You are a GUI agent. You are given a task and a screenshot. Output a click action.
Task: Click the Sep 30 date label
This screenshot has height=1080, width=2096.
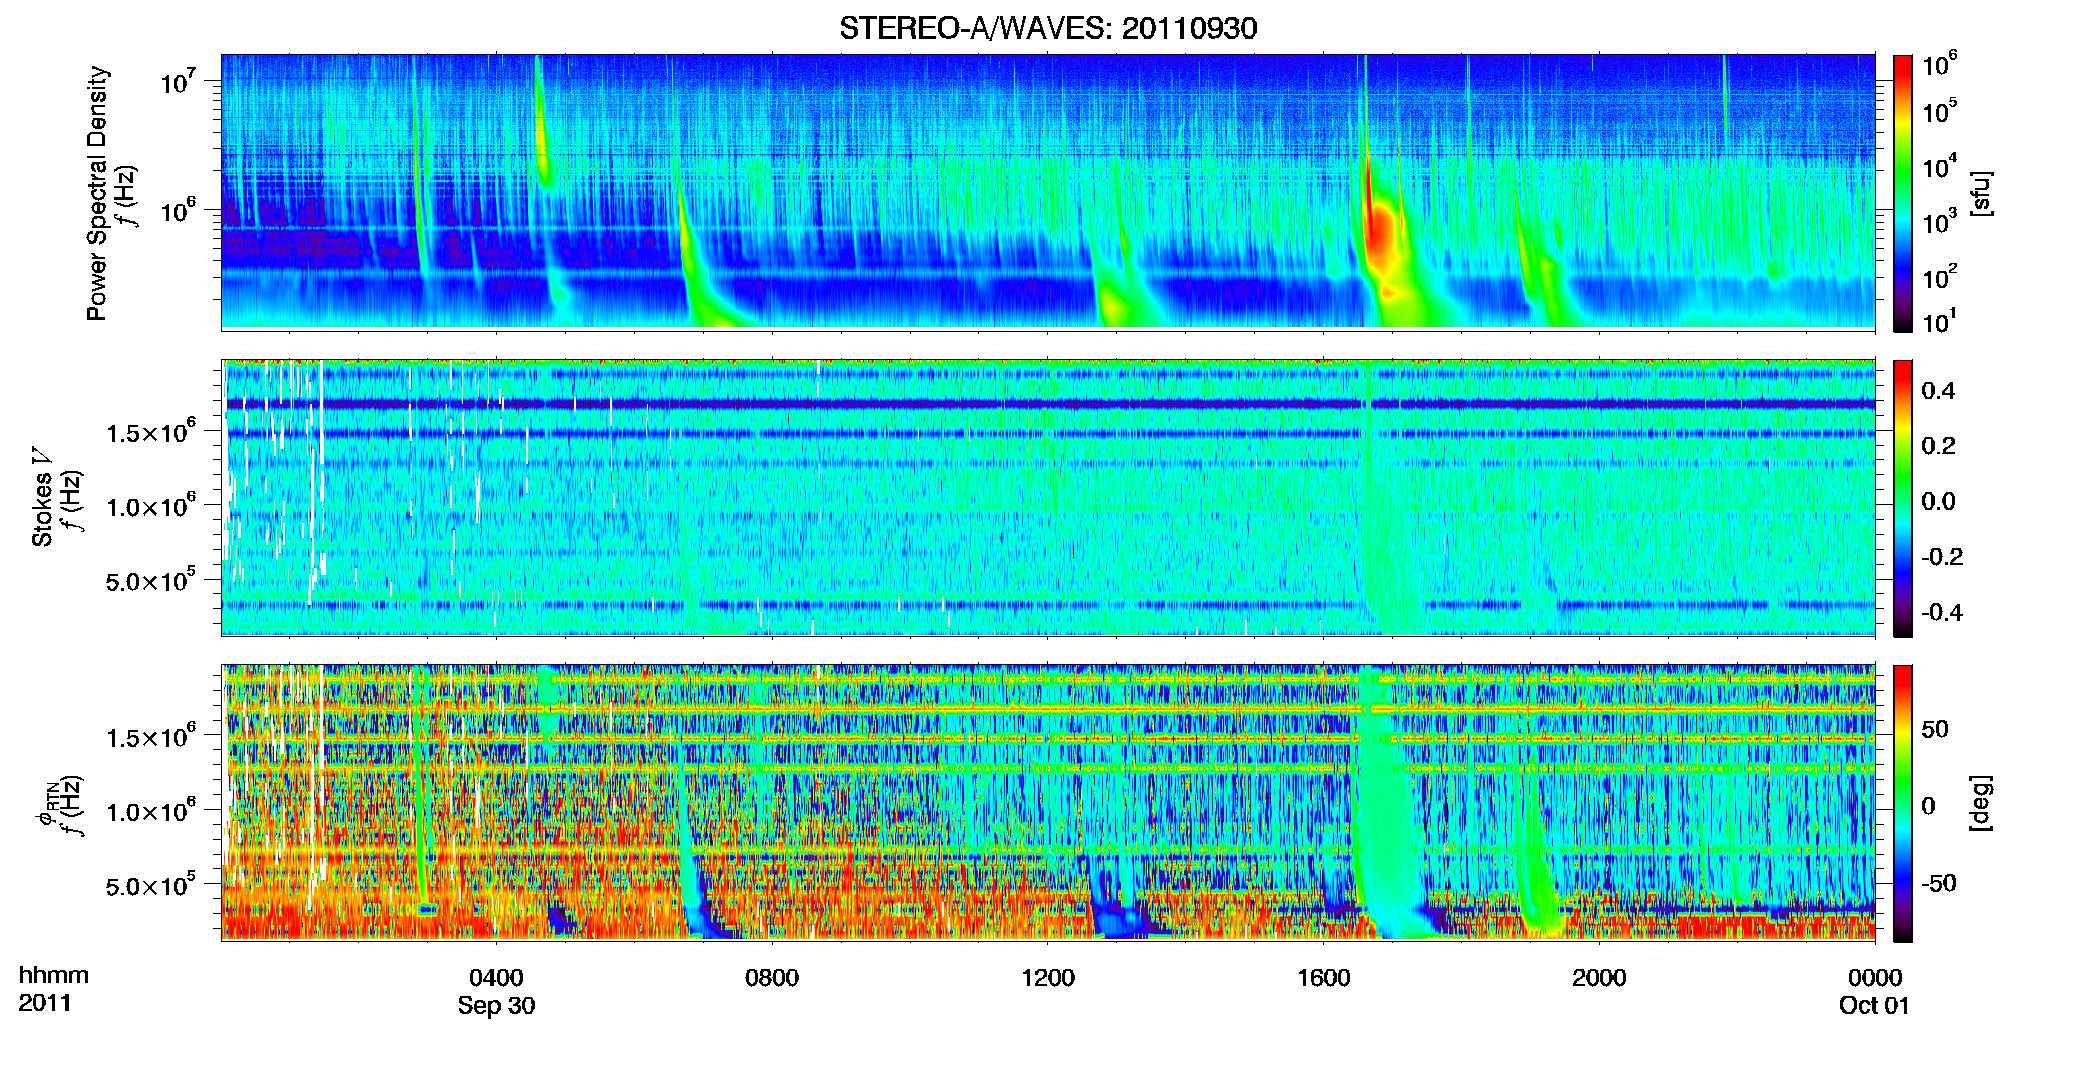point(496,1006)
